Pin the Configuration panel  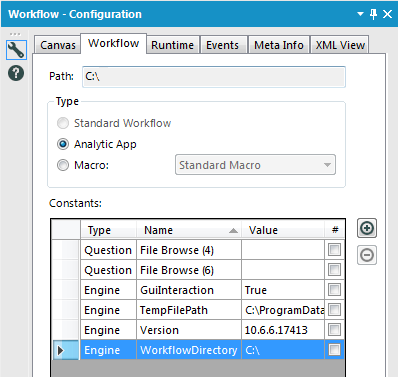coord(373,14)
